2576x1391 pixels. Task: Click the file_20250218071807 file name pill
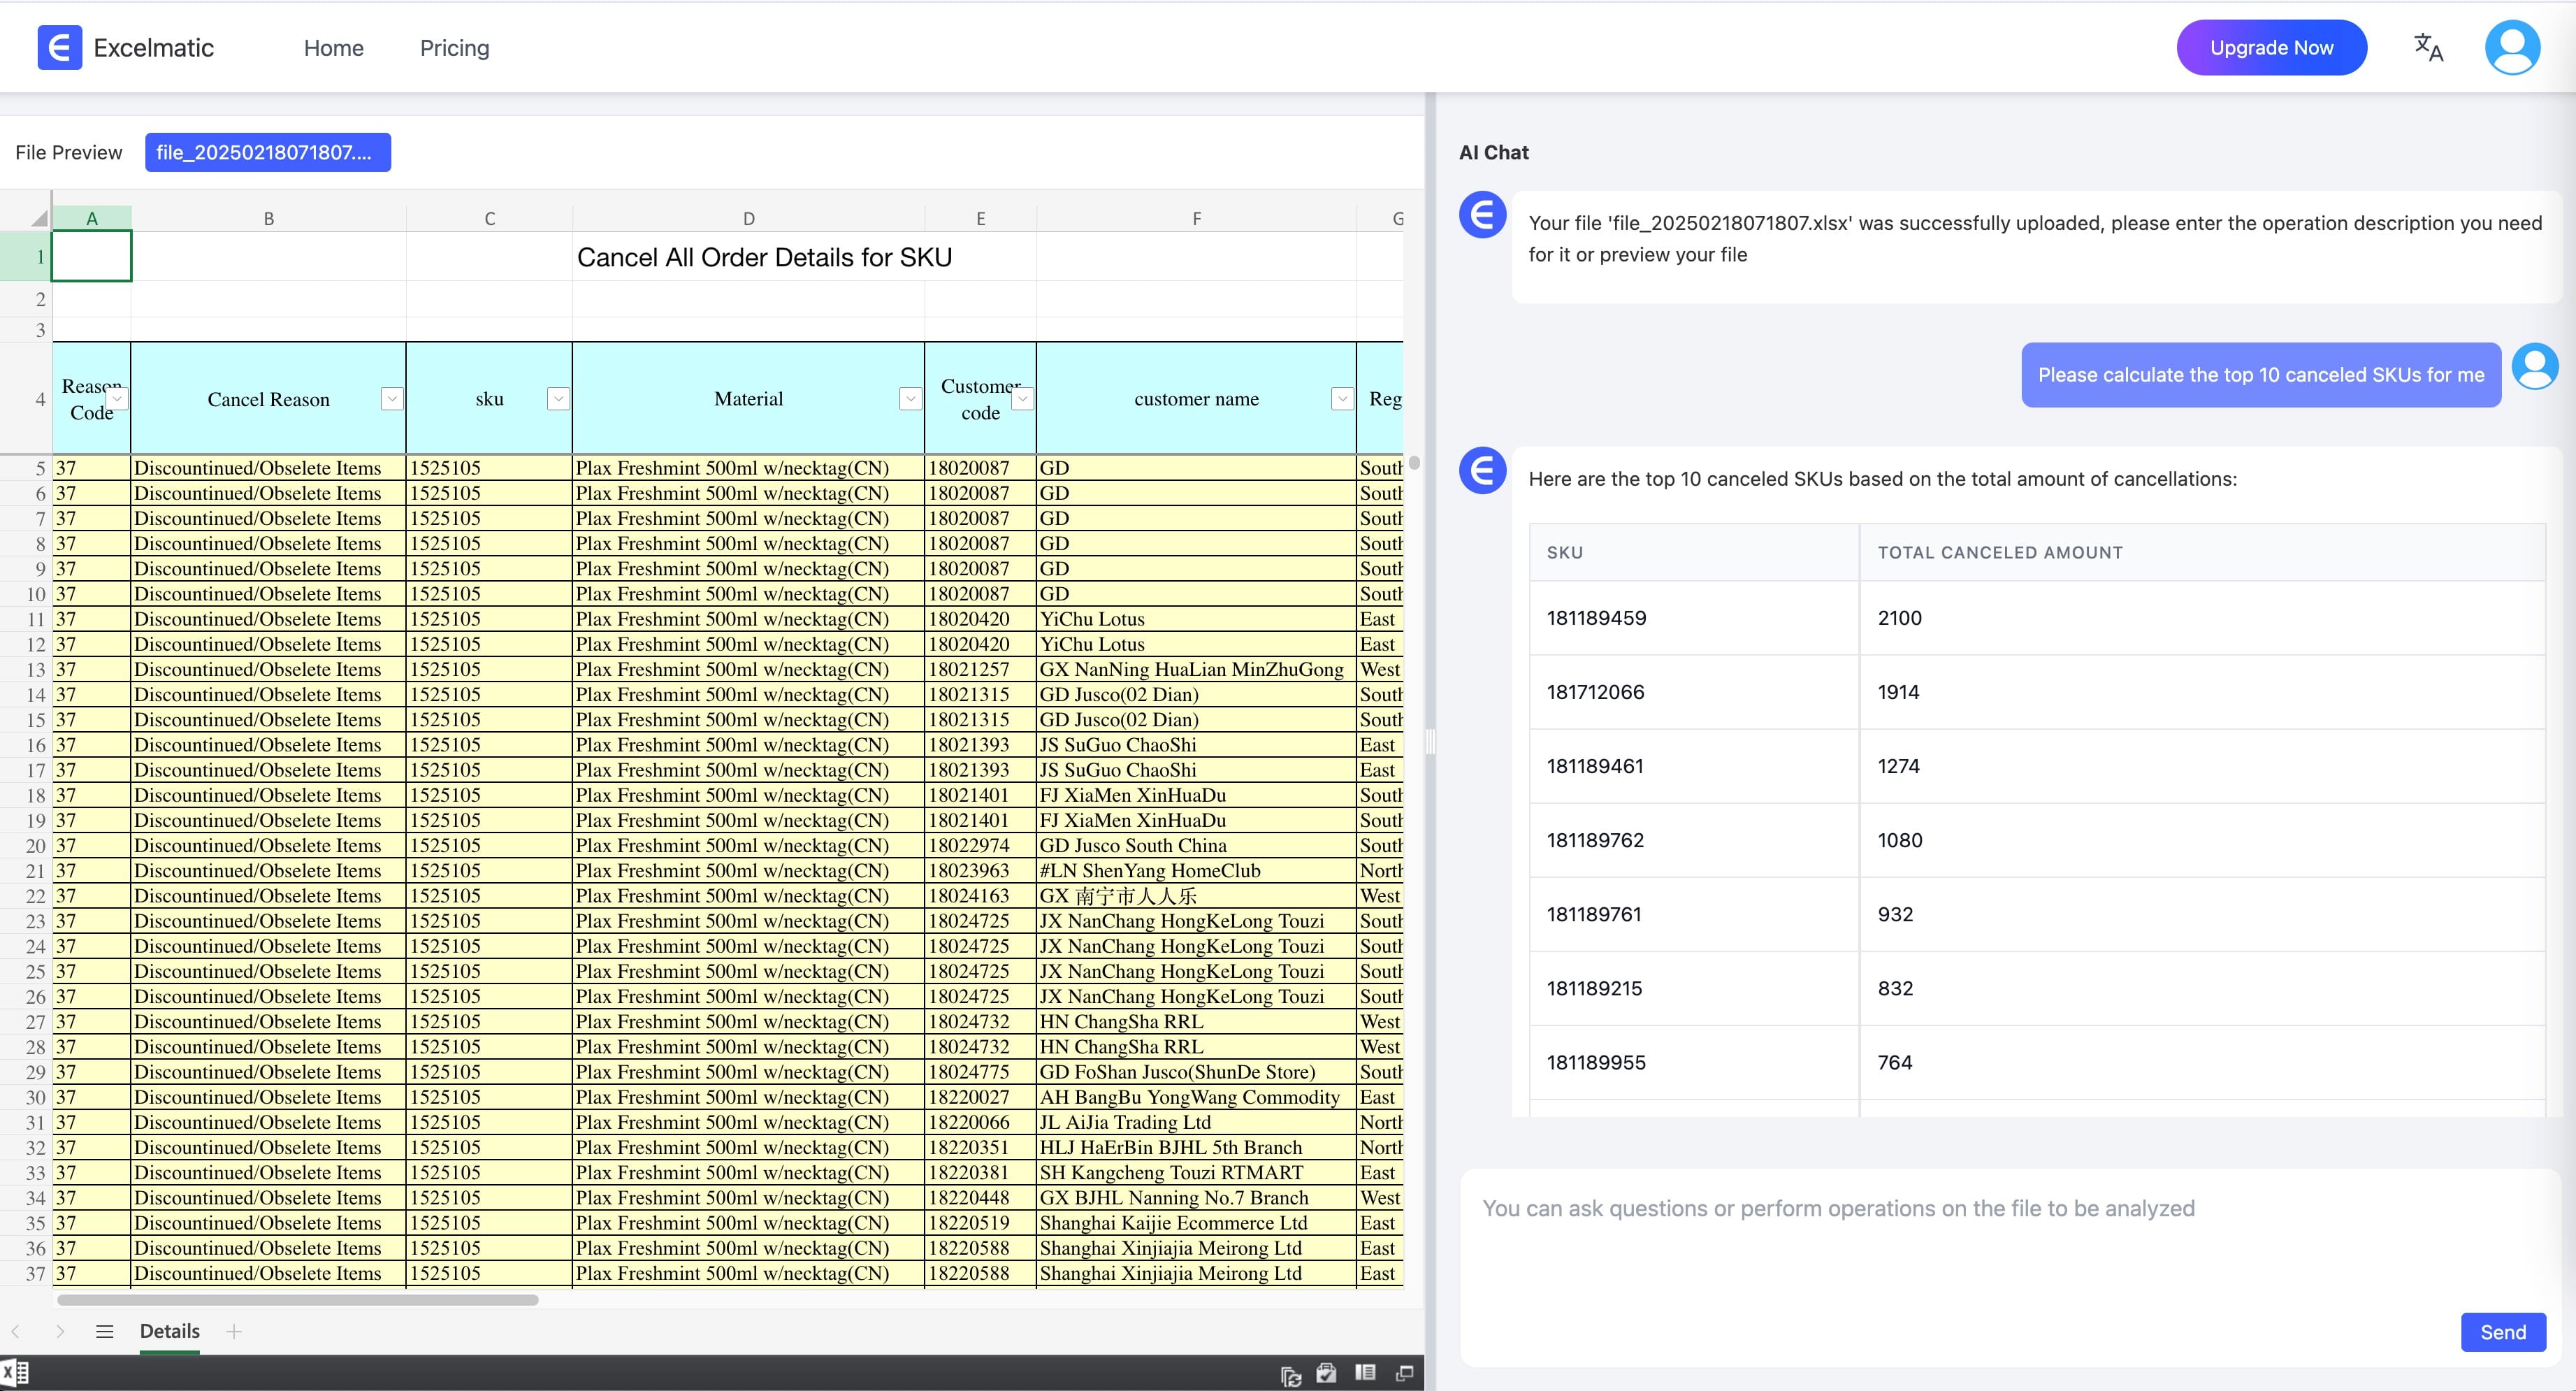(x=268, y=152)
